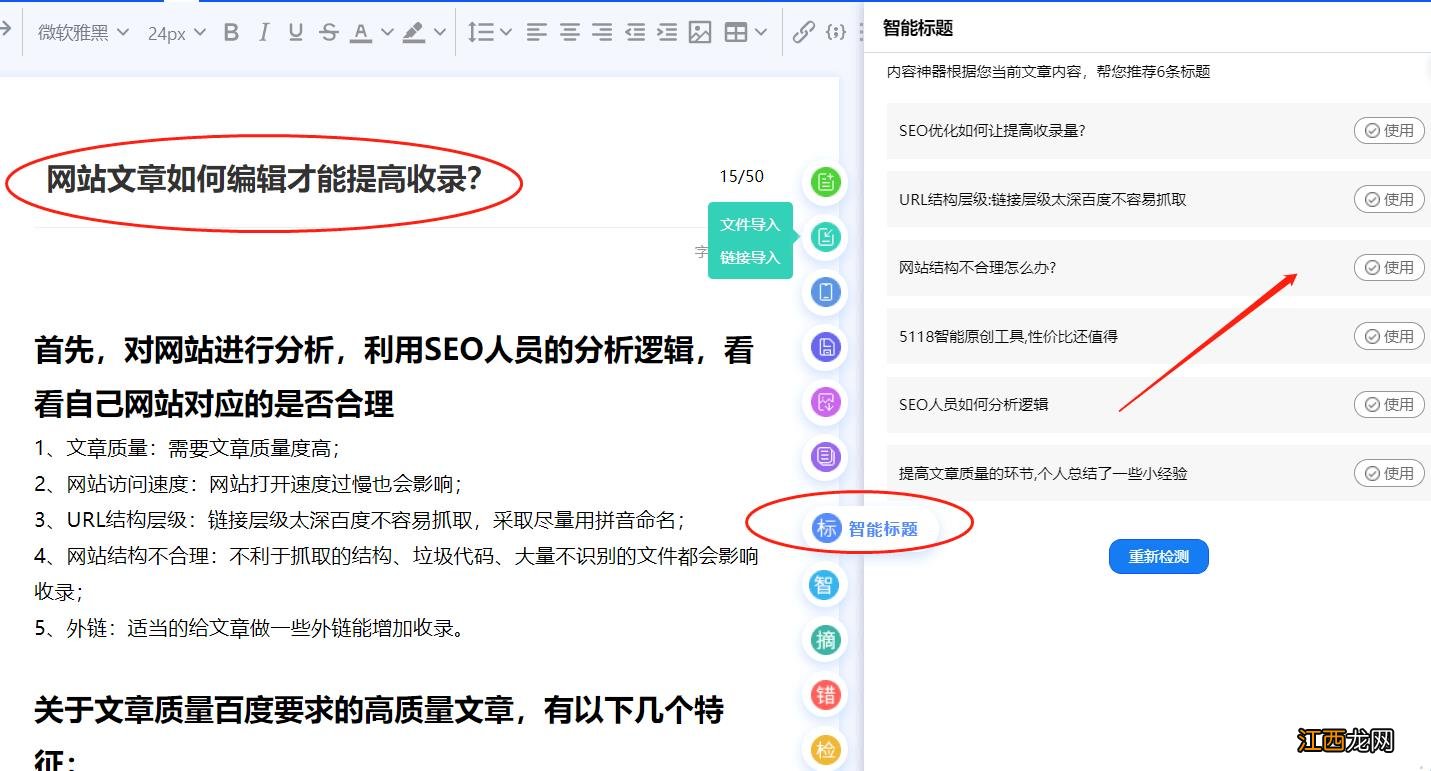Click the line '5、外链：适当的给文章做一些外链'
Viewport: 1431px width, 771px height.
[x=250, y=628]
